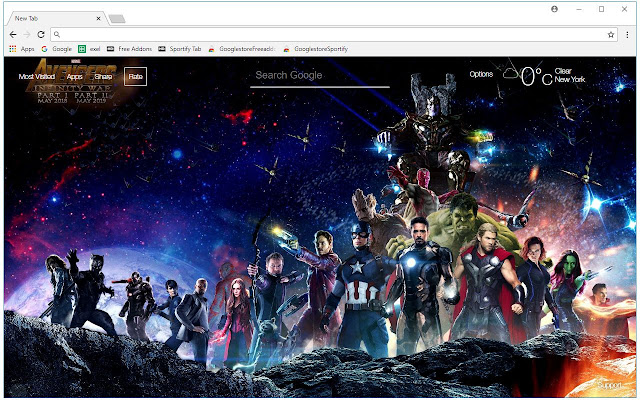640x400 pixels.
Task: Open the GooglestoreSportify bookmark
Action: pyautogui.click(x=316, y=49)
